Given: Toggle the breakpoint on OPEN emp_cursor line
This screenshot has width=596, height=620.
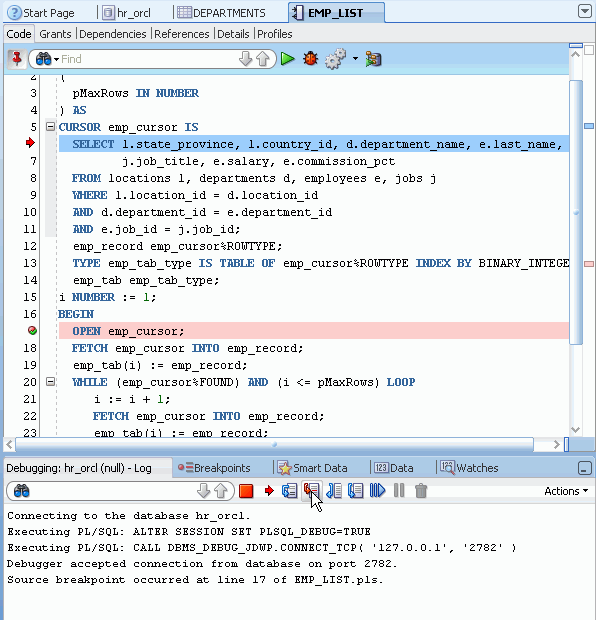Looking at the screenshot, I should 32,331.
